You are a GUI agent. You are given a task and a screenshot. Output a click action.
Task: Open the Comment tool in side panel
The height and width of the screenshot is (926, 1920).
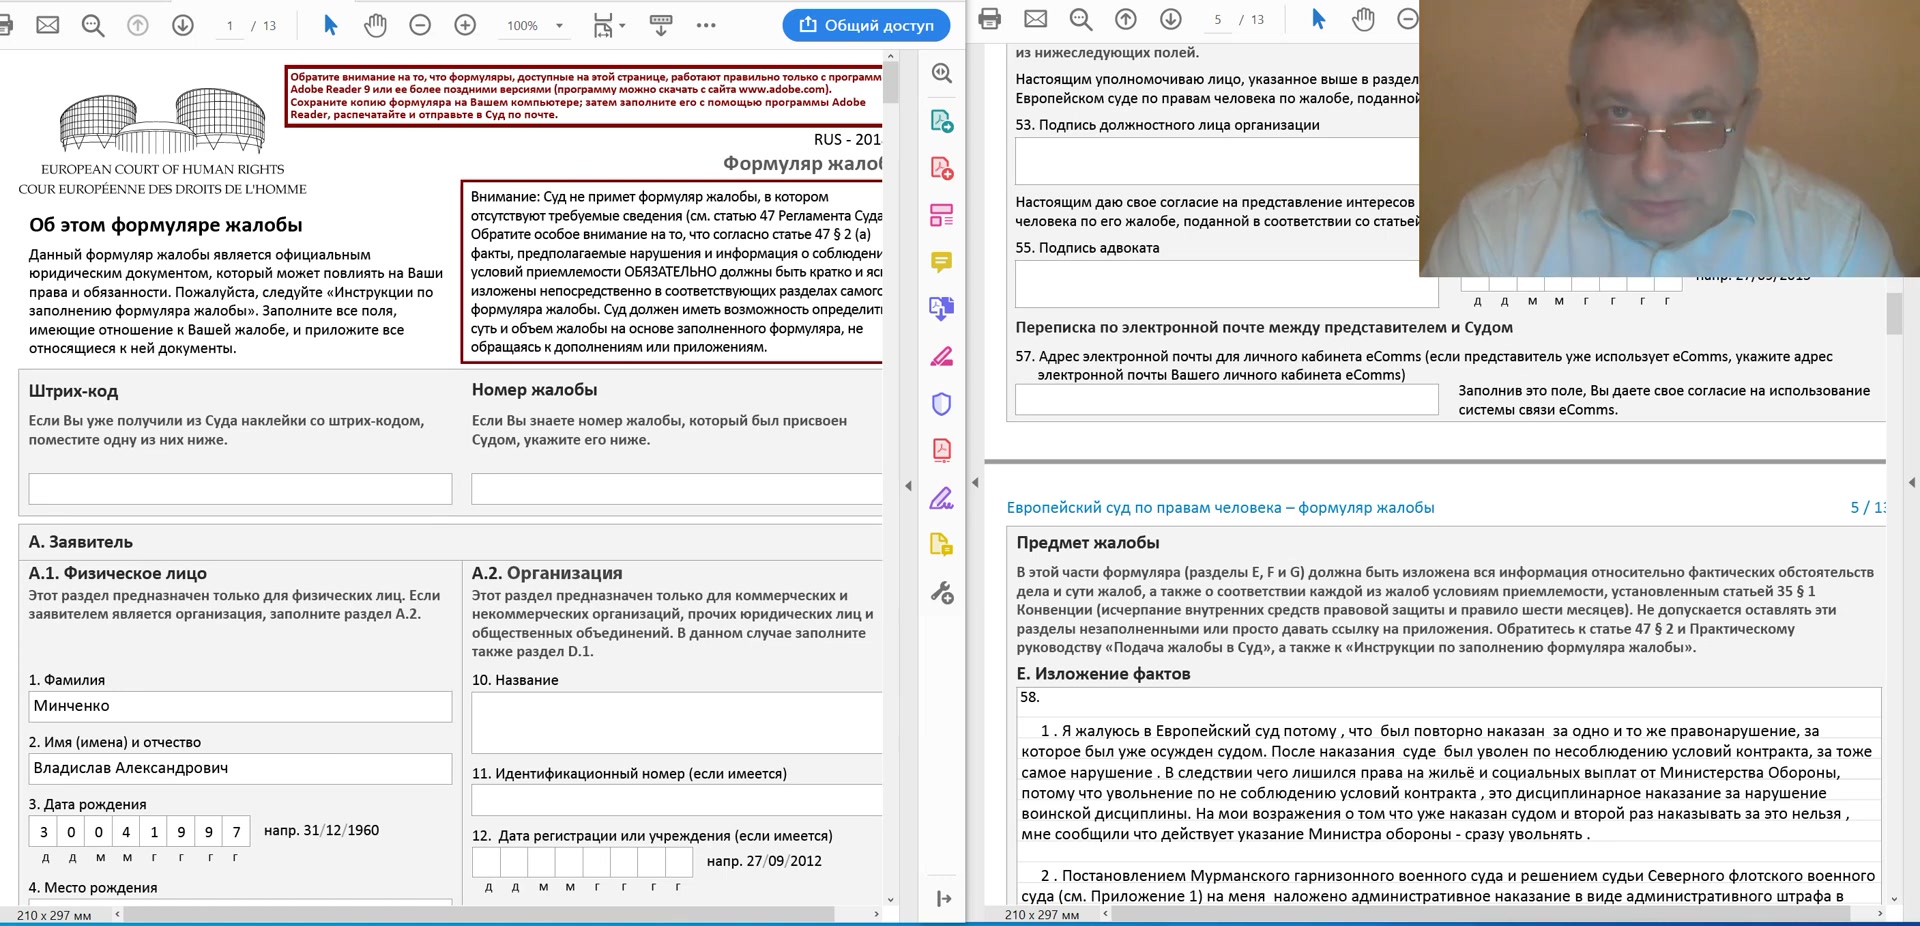(x=942, y=263)
